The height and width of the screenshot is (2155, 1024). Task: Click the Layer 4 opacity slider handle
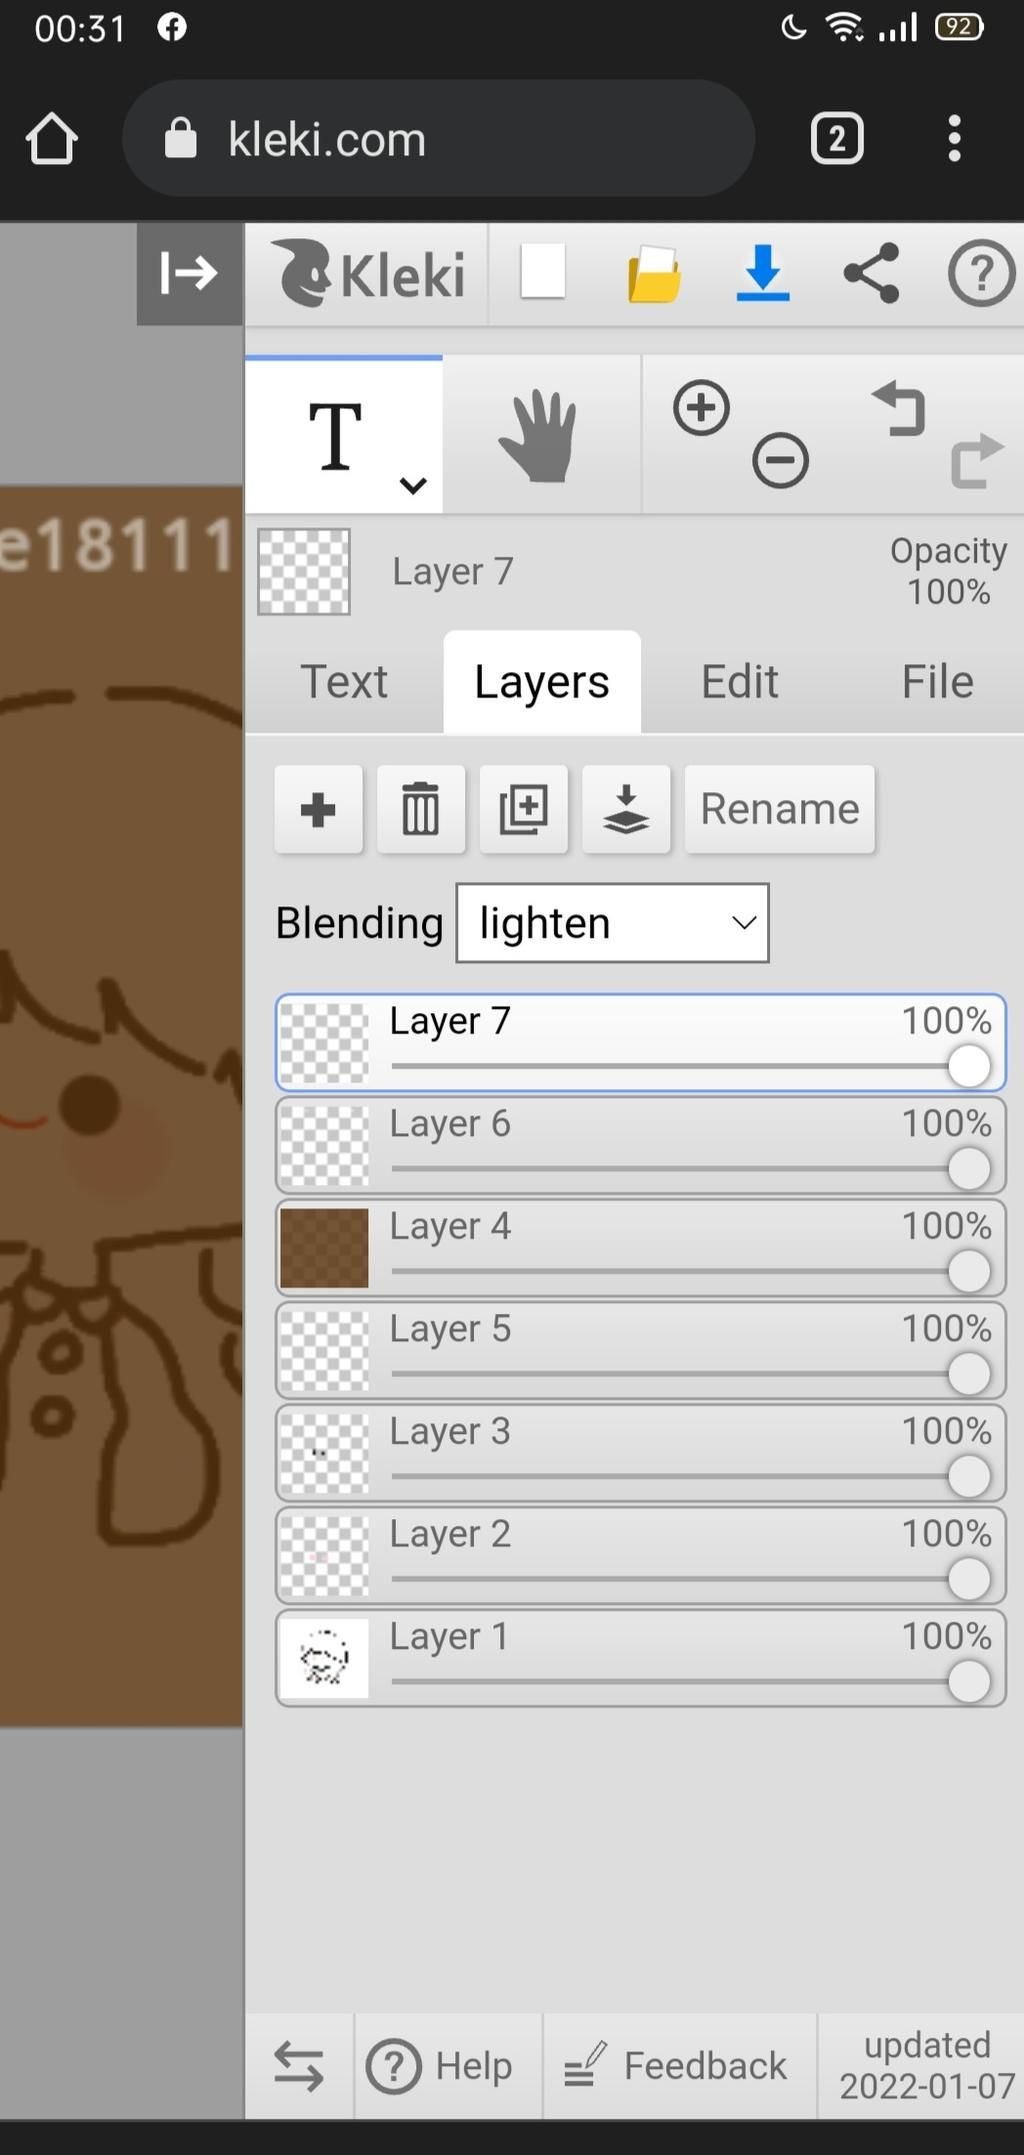coord(968,1271)
